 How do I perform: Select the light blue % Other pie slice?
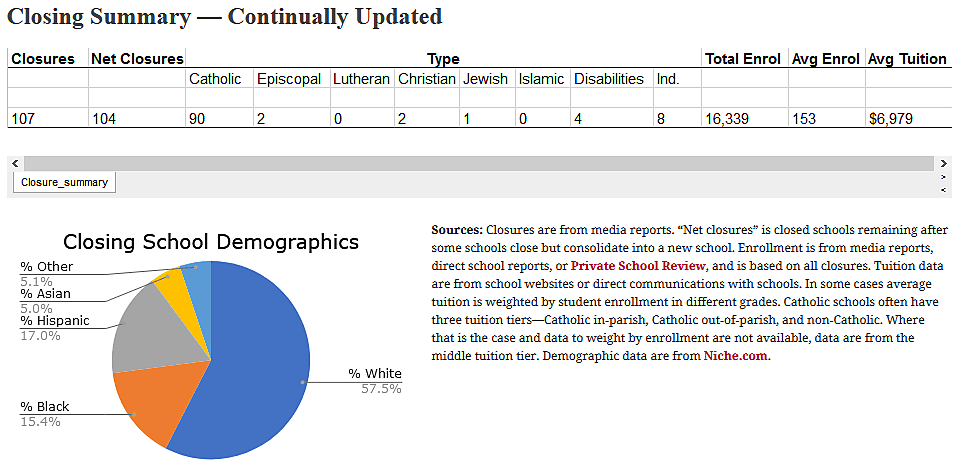pos(198,280)
